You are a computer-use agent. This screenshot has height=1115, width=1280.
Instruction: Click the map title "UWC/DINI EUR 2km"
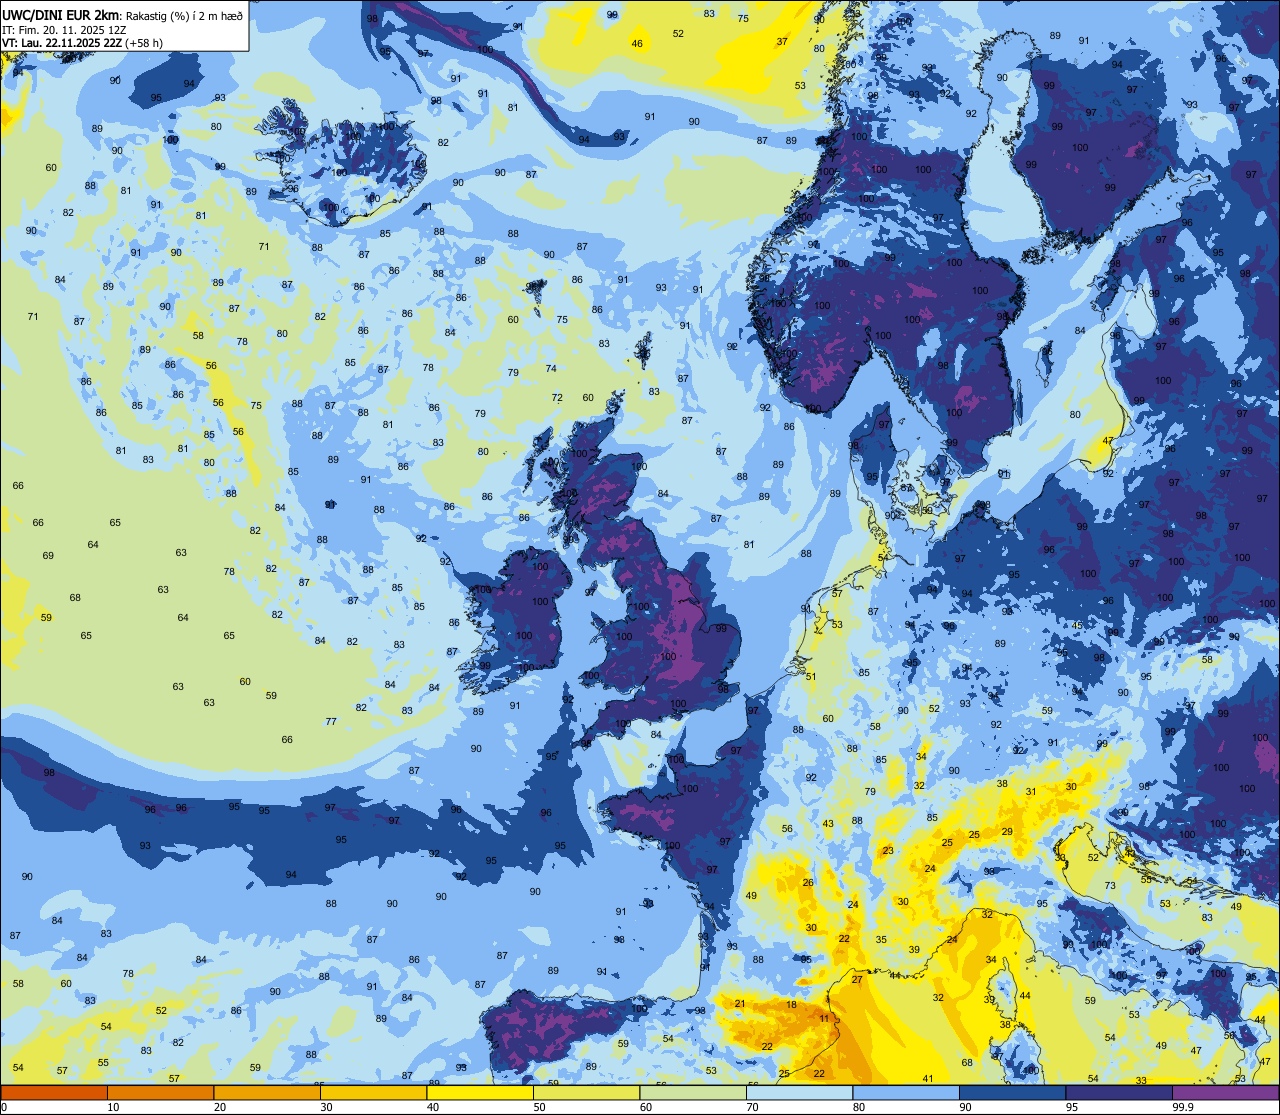pos(59,15)
